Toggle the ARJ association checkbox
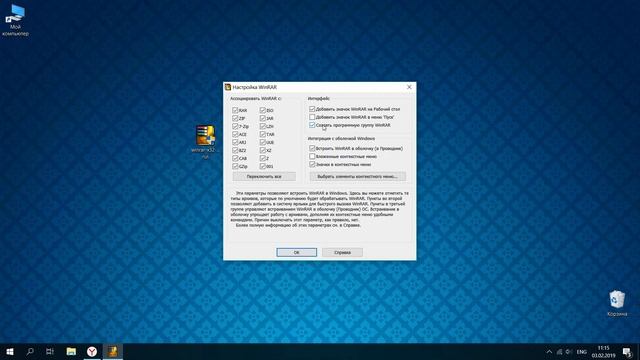 235,142
